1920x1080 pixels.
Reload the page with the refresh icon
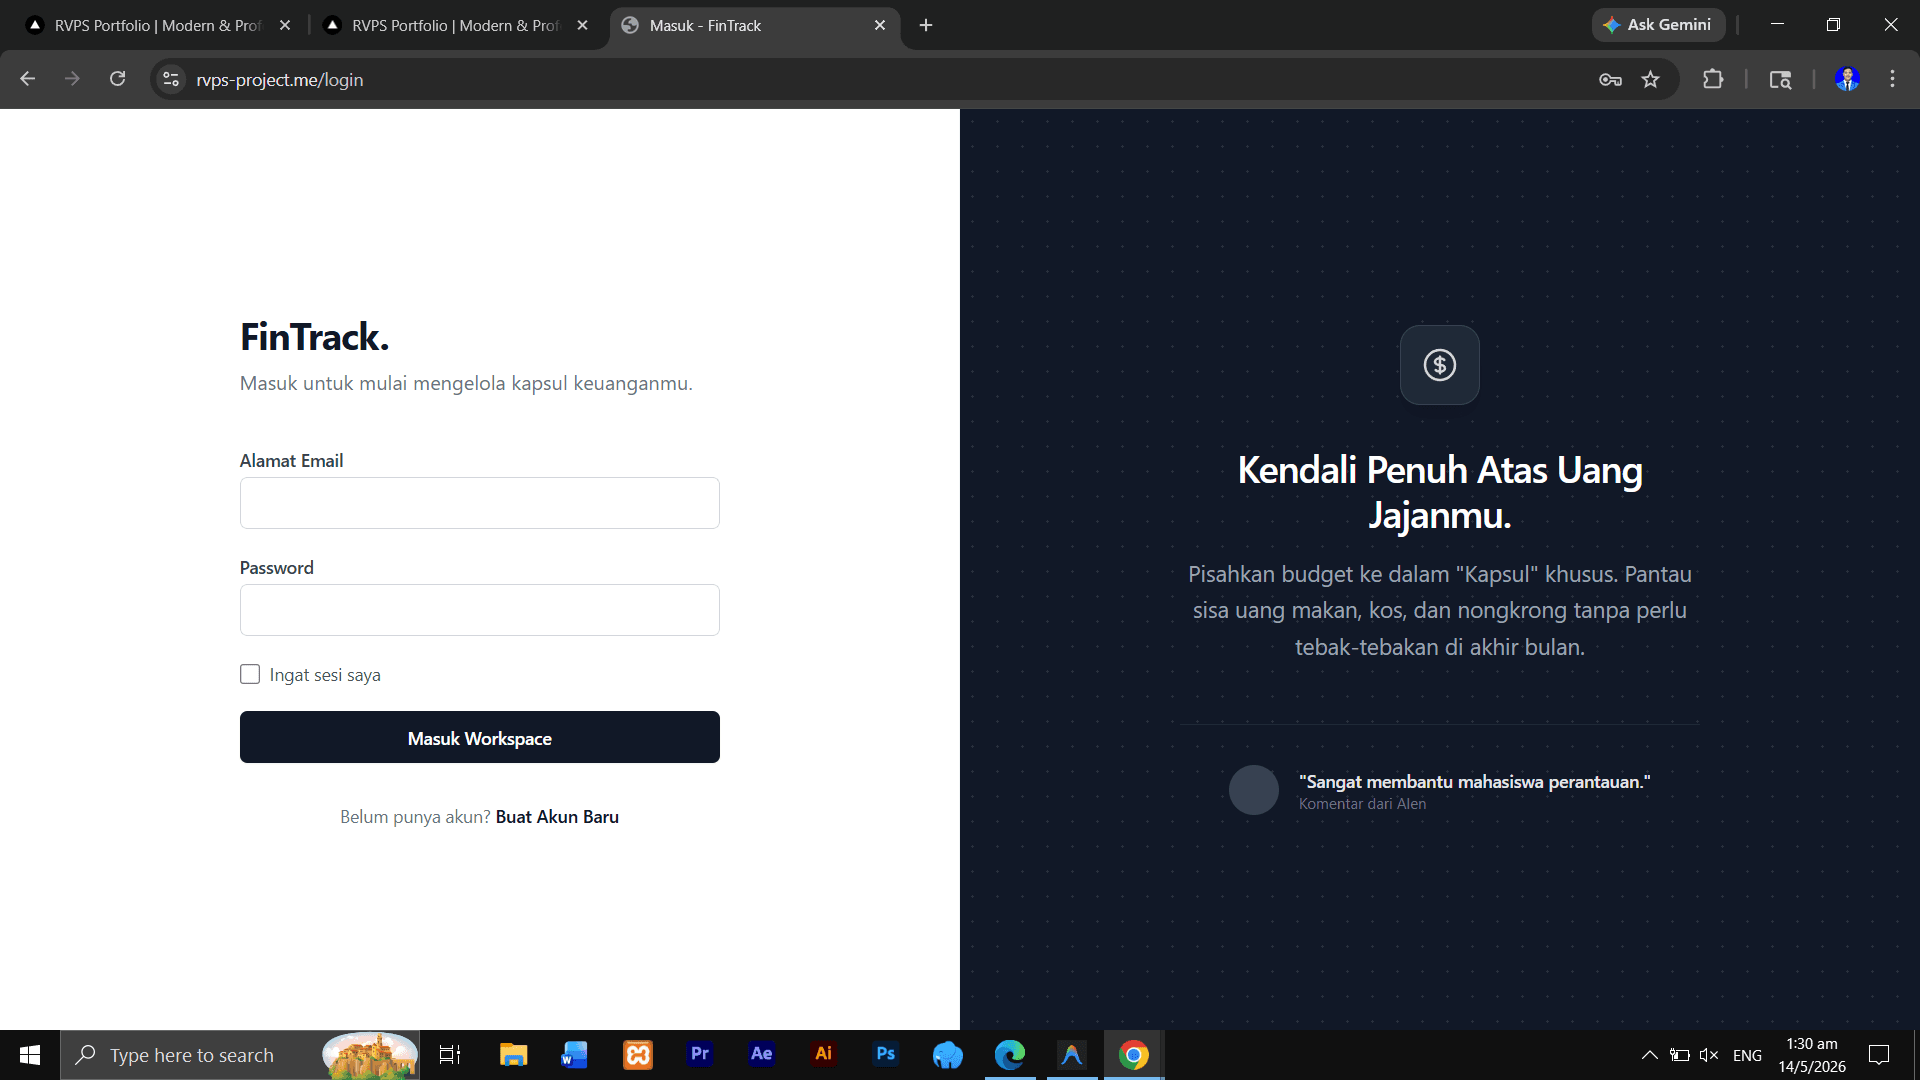point(117,79)
